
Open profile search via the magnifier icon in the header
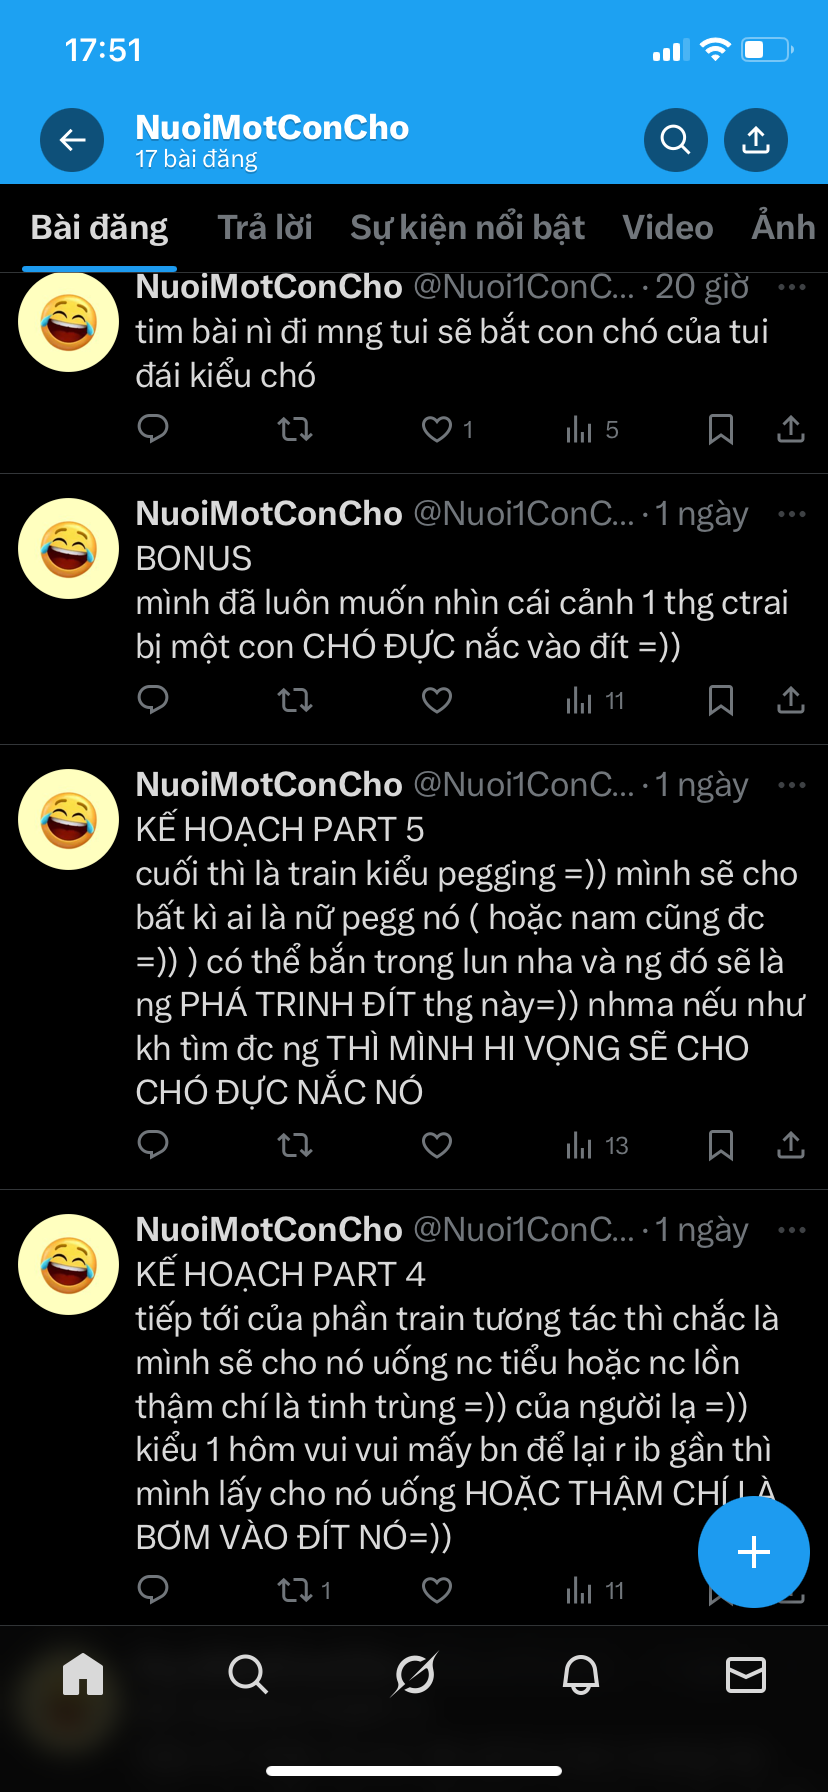coord(676,140)
